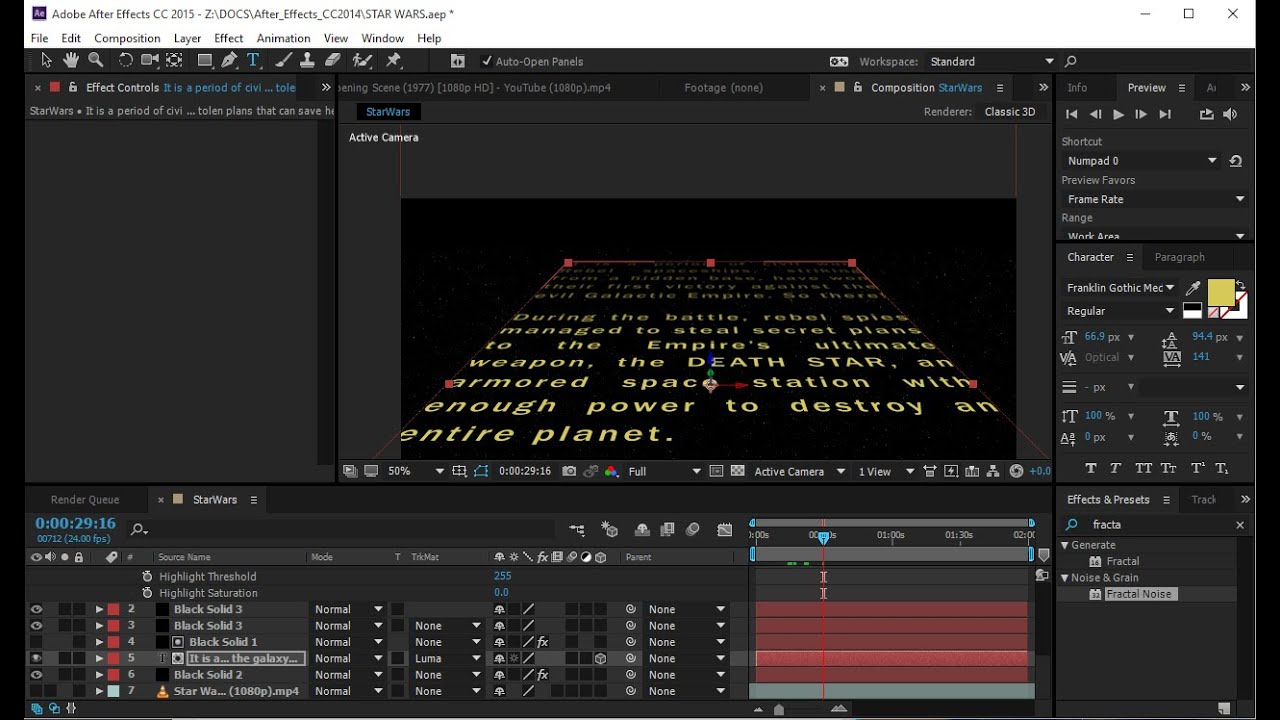Viewport: 1280px width, 720px height.
Task: Switch to Paragraph panel tab
Action: [x=1179, y=257]
